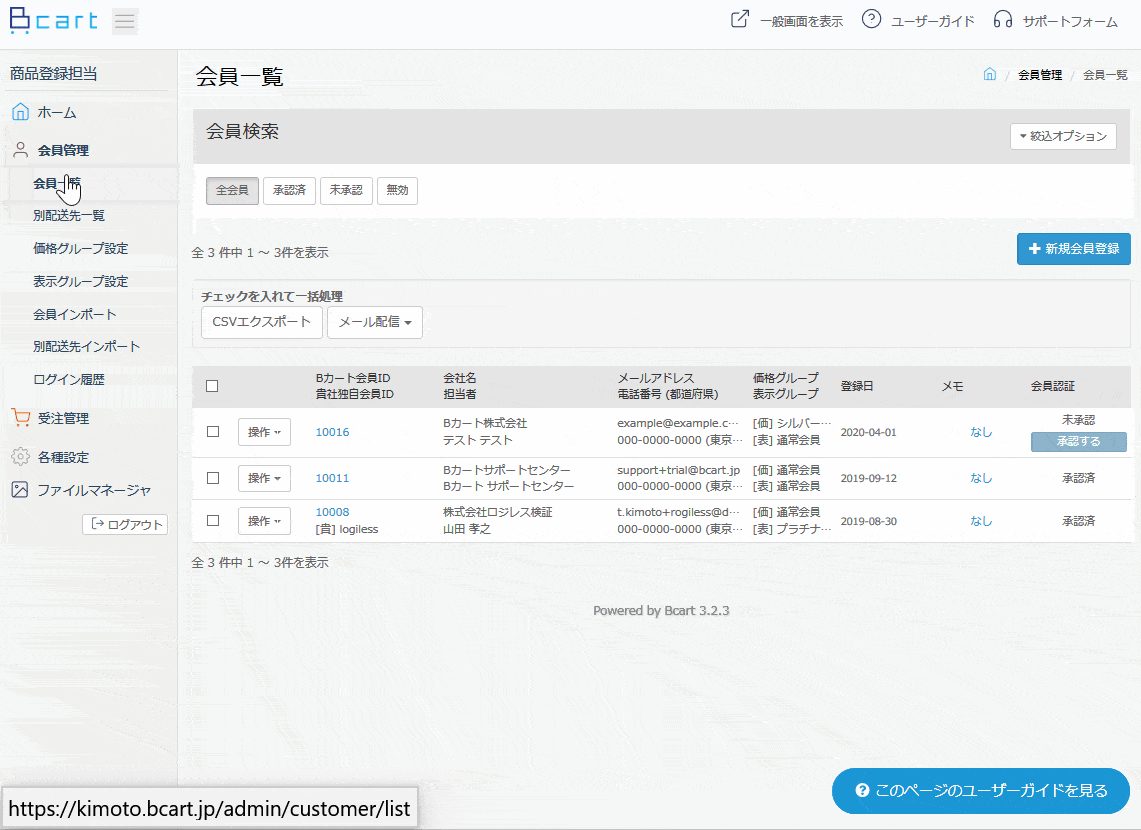Open the 操作 dropdown for member 10016
Screen dimensions: 1141x830
(264, 432)
